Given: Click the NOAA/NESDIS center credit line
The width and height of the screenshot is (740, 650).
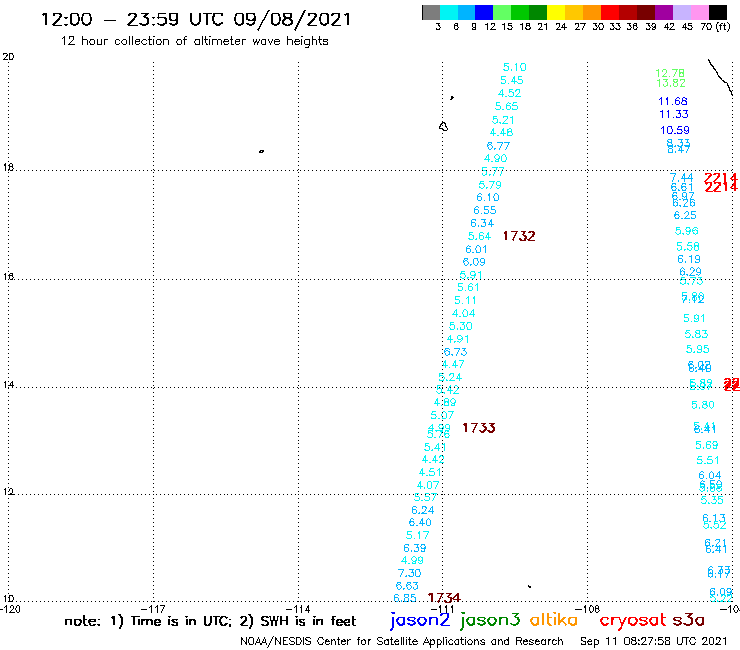Looking at the screenshot, I should click(x=402, y=641).
